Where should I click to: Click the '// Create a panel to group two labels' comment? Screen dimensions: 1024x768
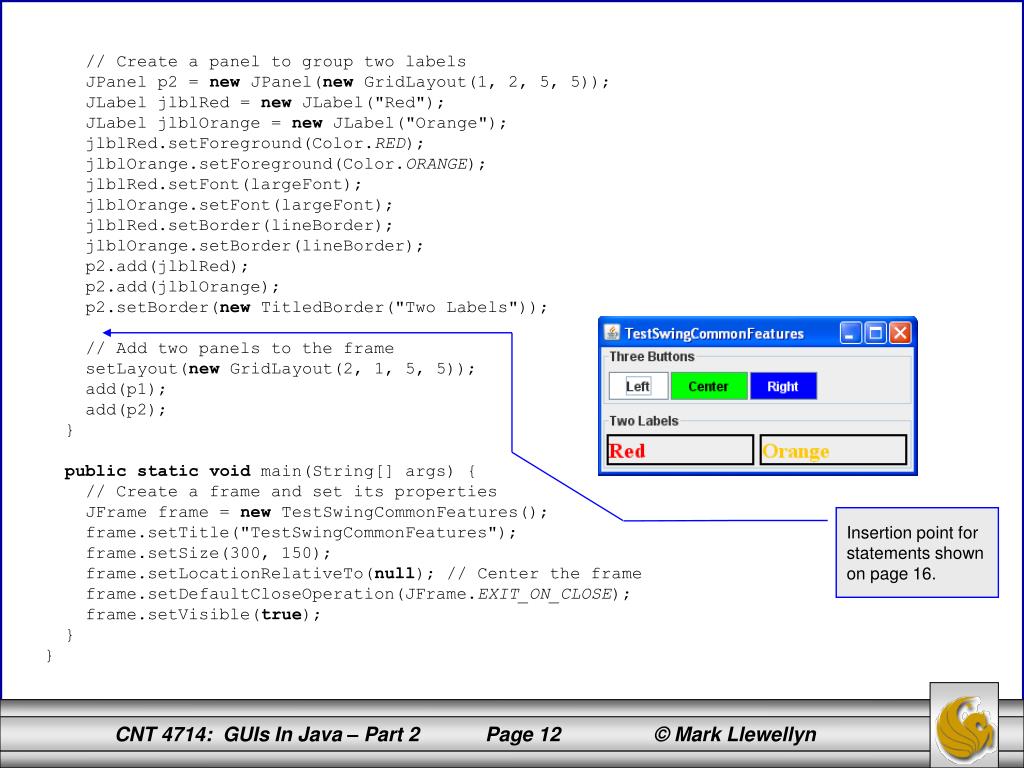pos(276,61)
